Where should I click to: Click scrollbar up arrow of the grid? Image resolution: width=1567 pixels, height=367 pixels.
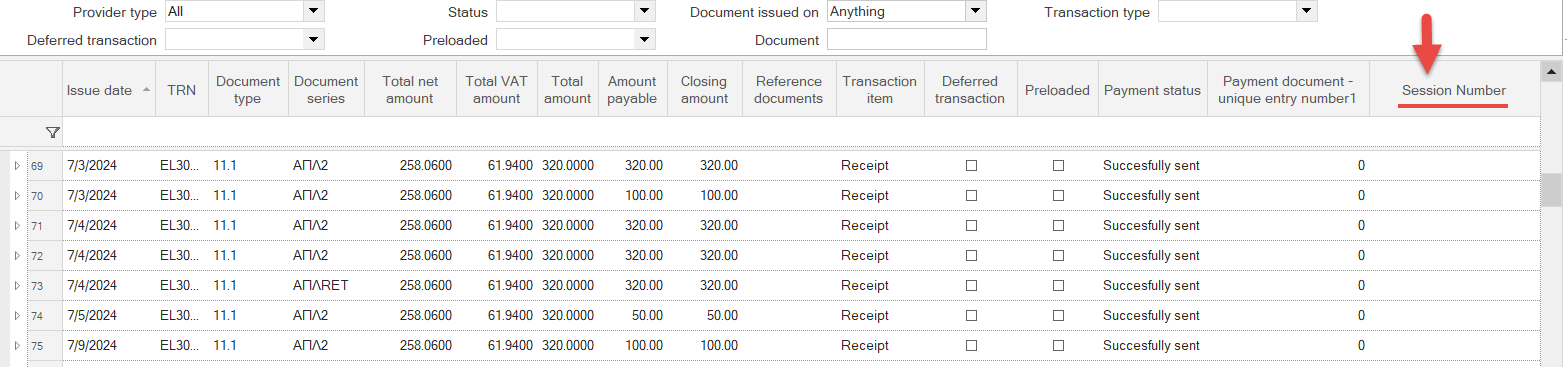click(1552, 72)
